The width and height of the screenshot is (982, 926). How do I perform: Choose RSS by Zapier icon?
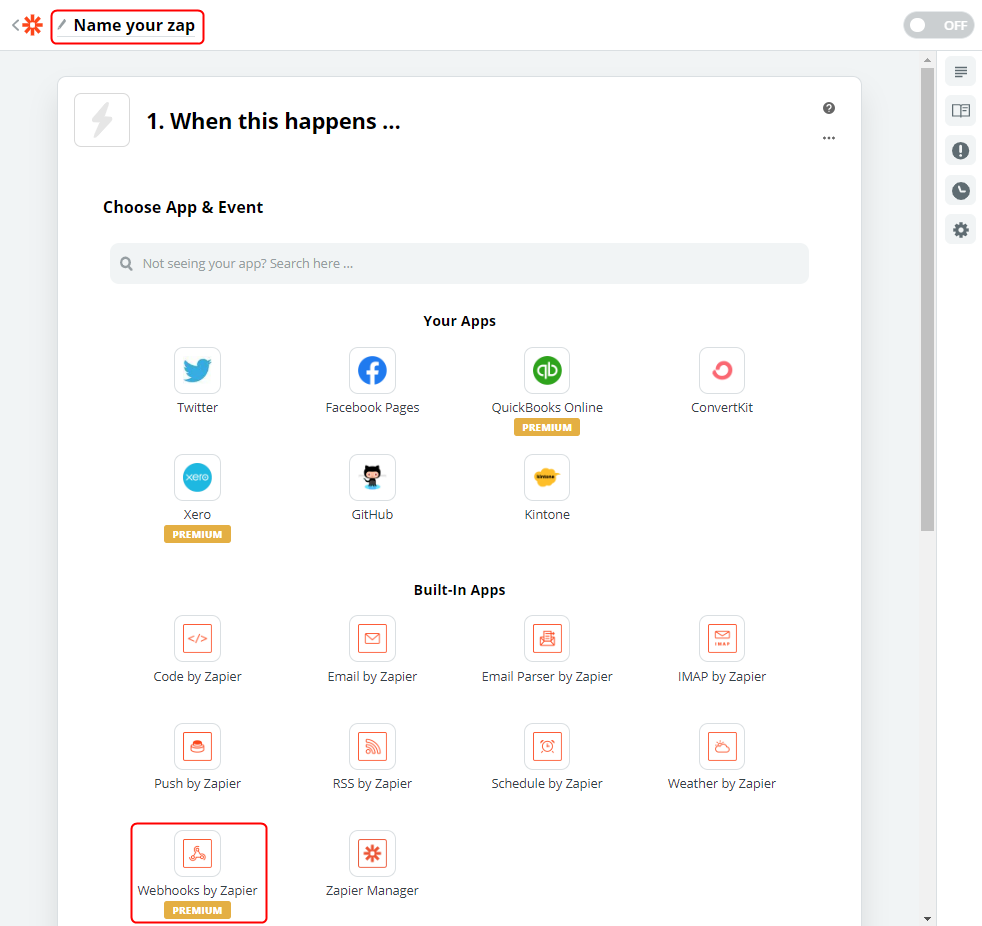pyautogui.click(x=372, y=746)
